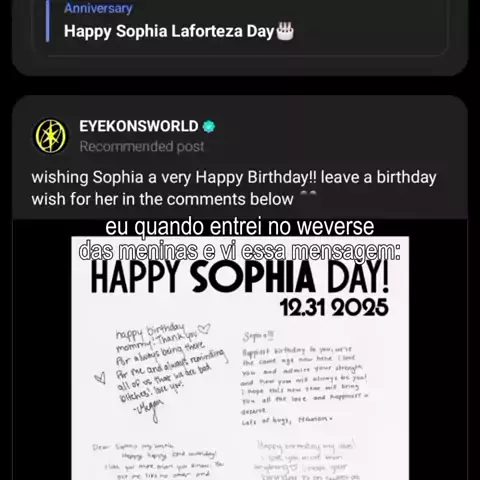
Task: View the faded bottom-right birthday note
Action: [x=307, y=461]
